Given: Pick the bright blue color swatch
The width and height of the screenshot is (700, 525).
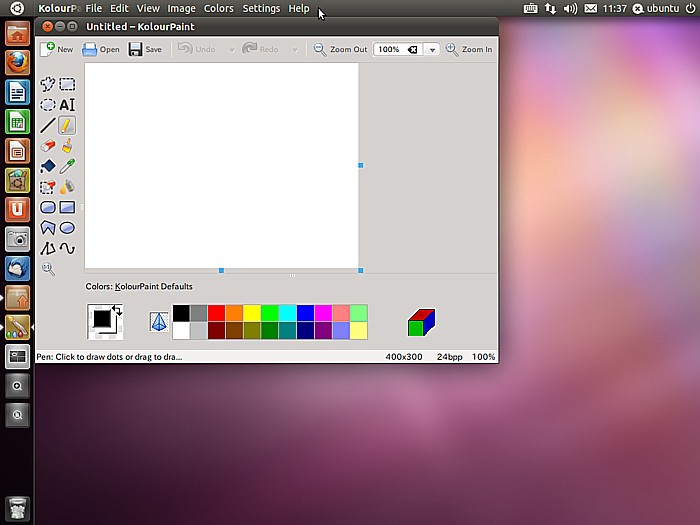Looking at the screenshot, I should tap(305, 313).
